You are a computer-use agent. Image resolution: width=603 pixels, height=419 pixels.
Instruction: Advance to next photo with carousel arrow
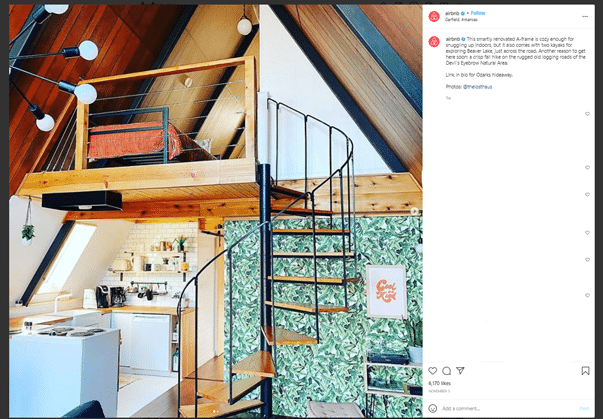415,211
